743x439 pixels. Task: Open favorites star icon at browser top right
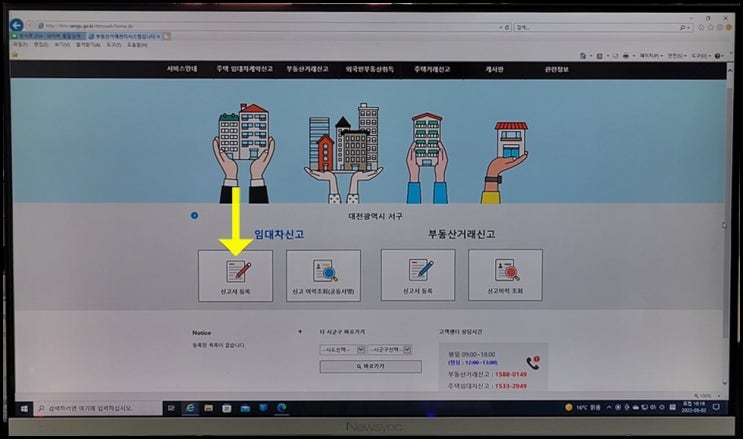pyautogui.click(x=710, y=28)
